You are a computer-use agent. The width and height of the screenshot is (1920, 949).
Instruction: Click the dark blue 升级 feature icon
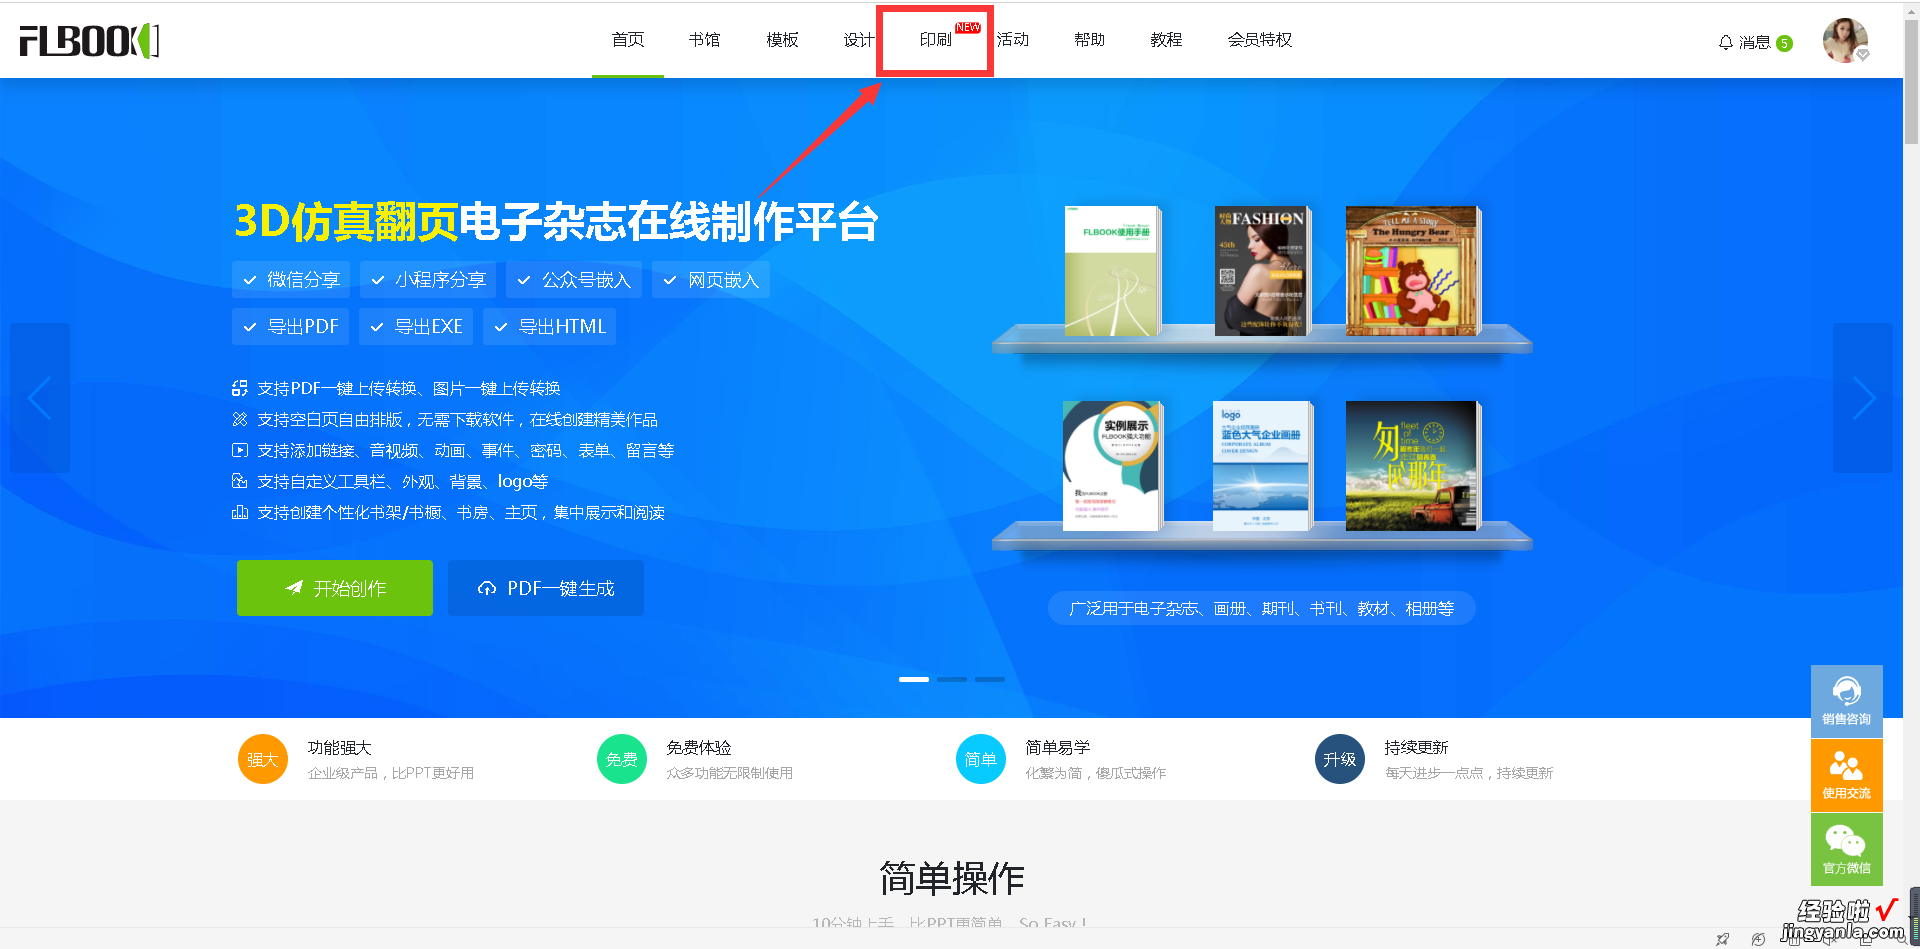coord(1340,759)
